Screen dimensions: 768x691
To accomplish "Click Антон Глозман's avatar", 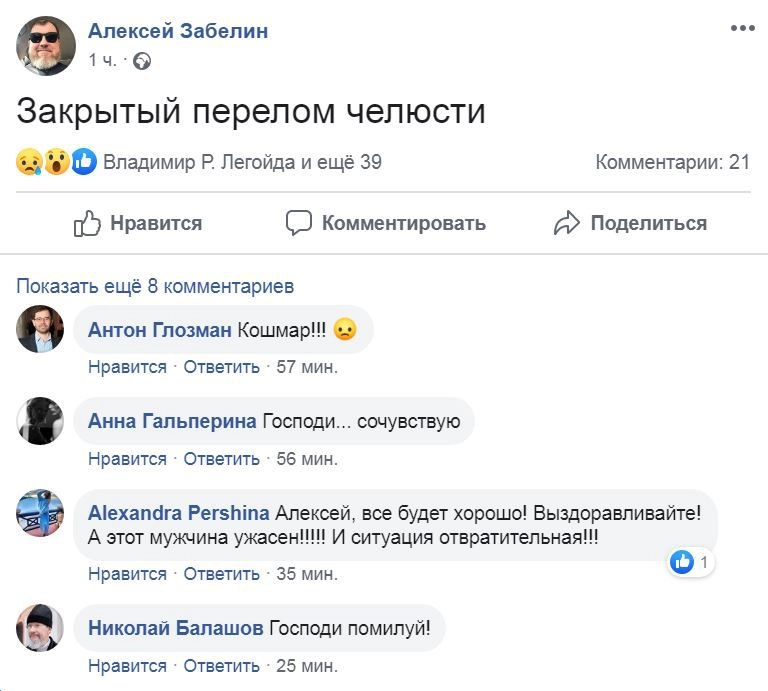I will point(40,329).
